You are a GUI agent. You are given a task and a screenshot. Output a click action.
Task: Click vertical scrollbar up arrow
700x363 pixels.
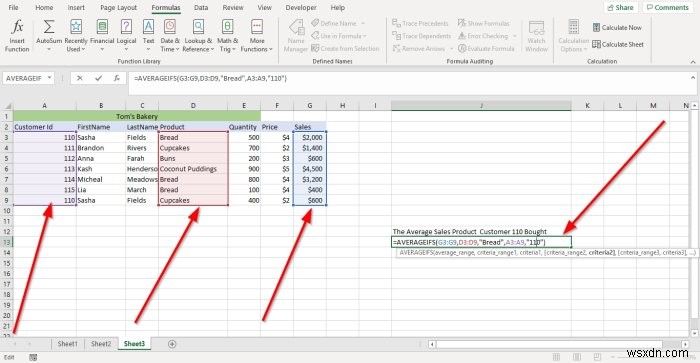pos(694,106)
